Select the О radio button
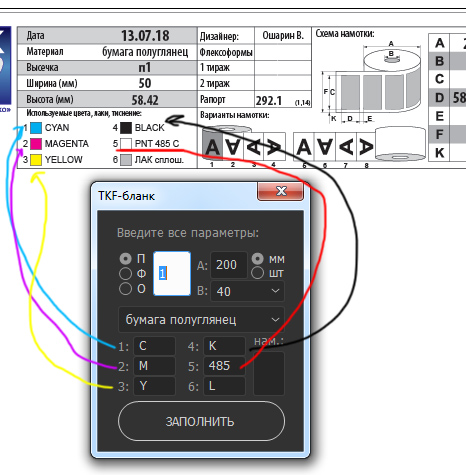This screenshot has height=475, width=466. coord(126,289)
